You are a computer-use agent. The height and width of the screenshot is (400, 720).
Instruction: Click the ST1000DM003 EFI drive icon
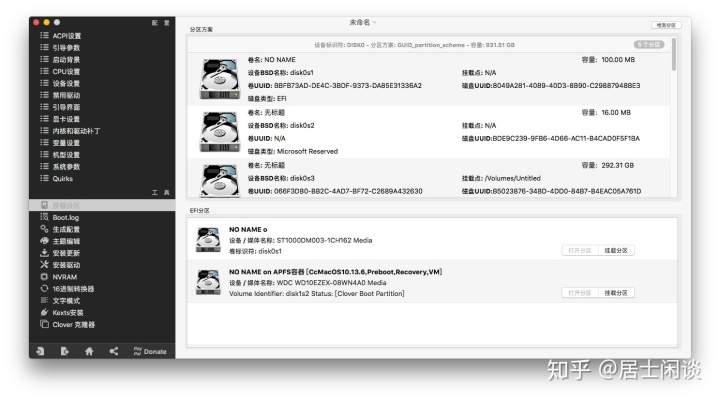click(208, 240)
